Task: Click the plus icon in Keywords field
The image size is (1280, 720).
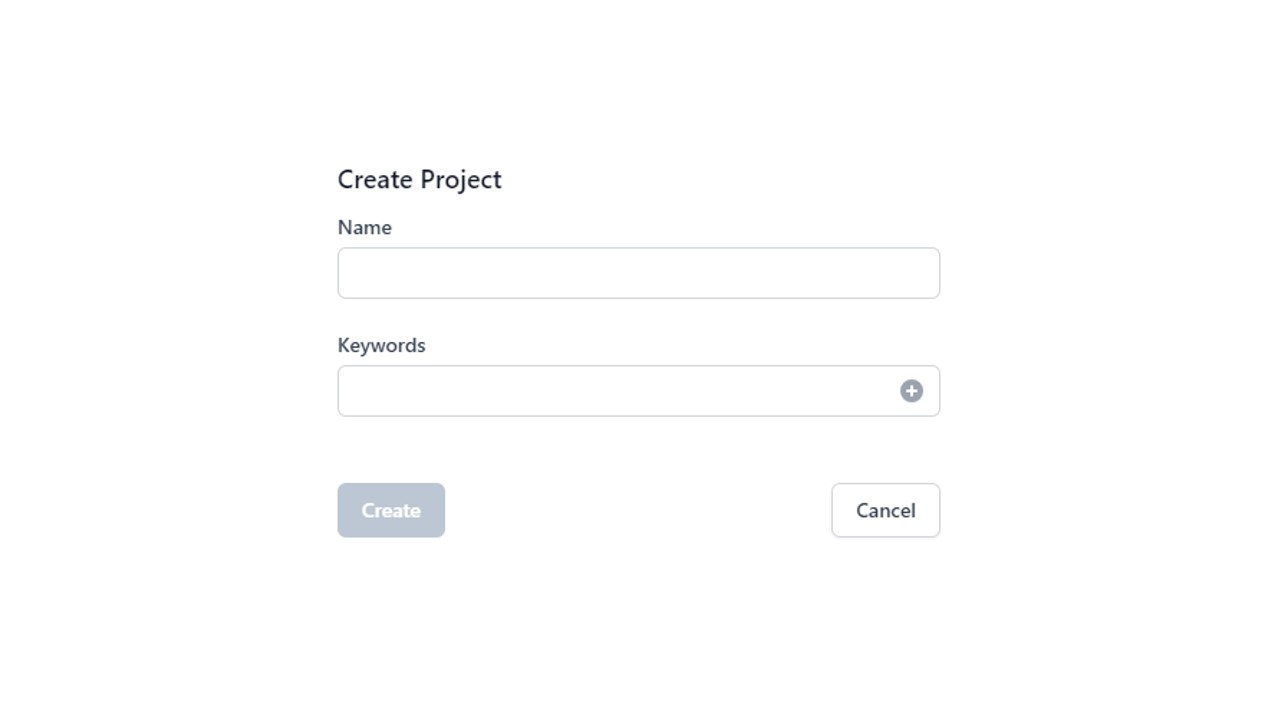Action: [x=911, y=391]
